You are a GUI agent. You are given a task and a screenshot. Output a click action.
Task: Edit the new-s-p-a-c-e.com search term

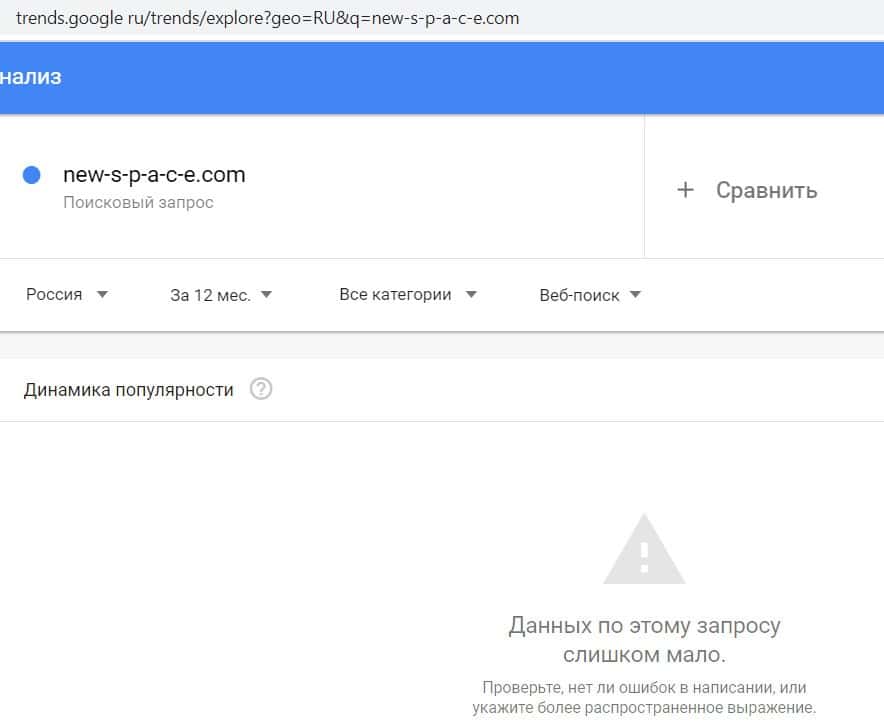tap(154, 175)
